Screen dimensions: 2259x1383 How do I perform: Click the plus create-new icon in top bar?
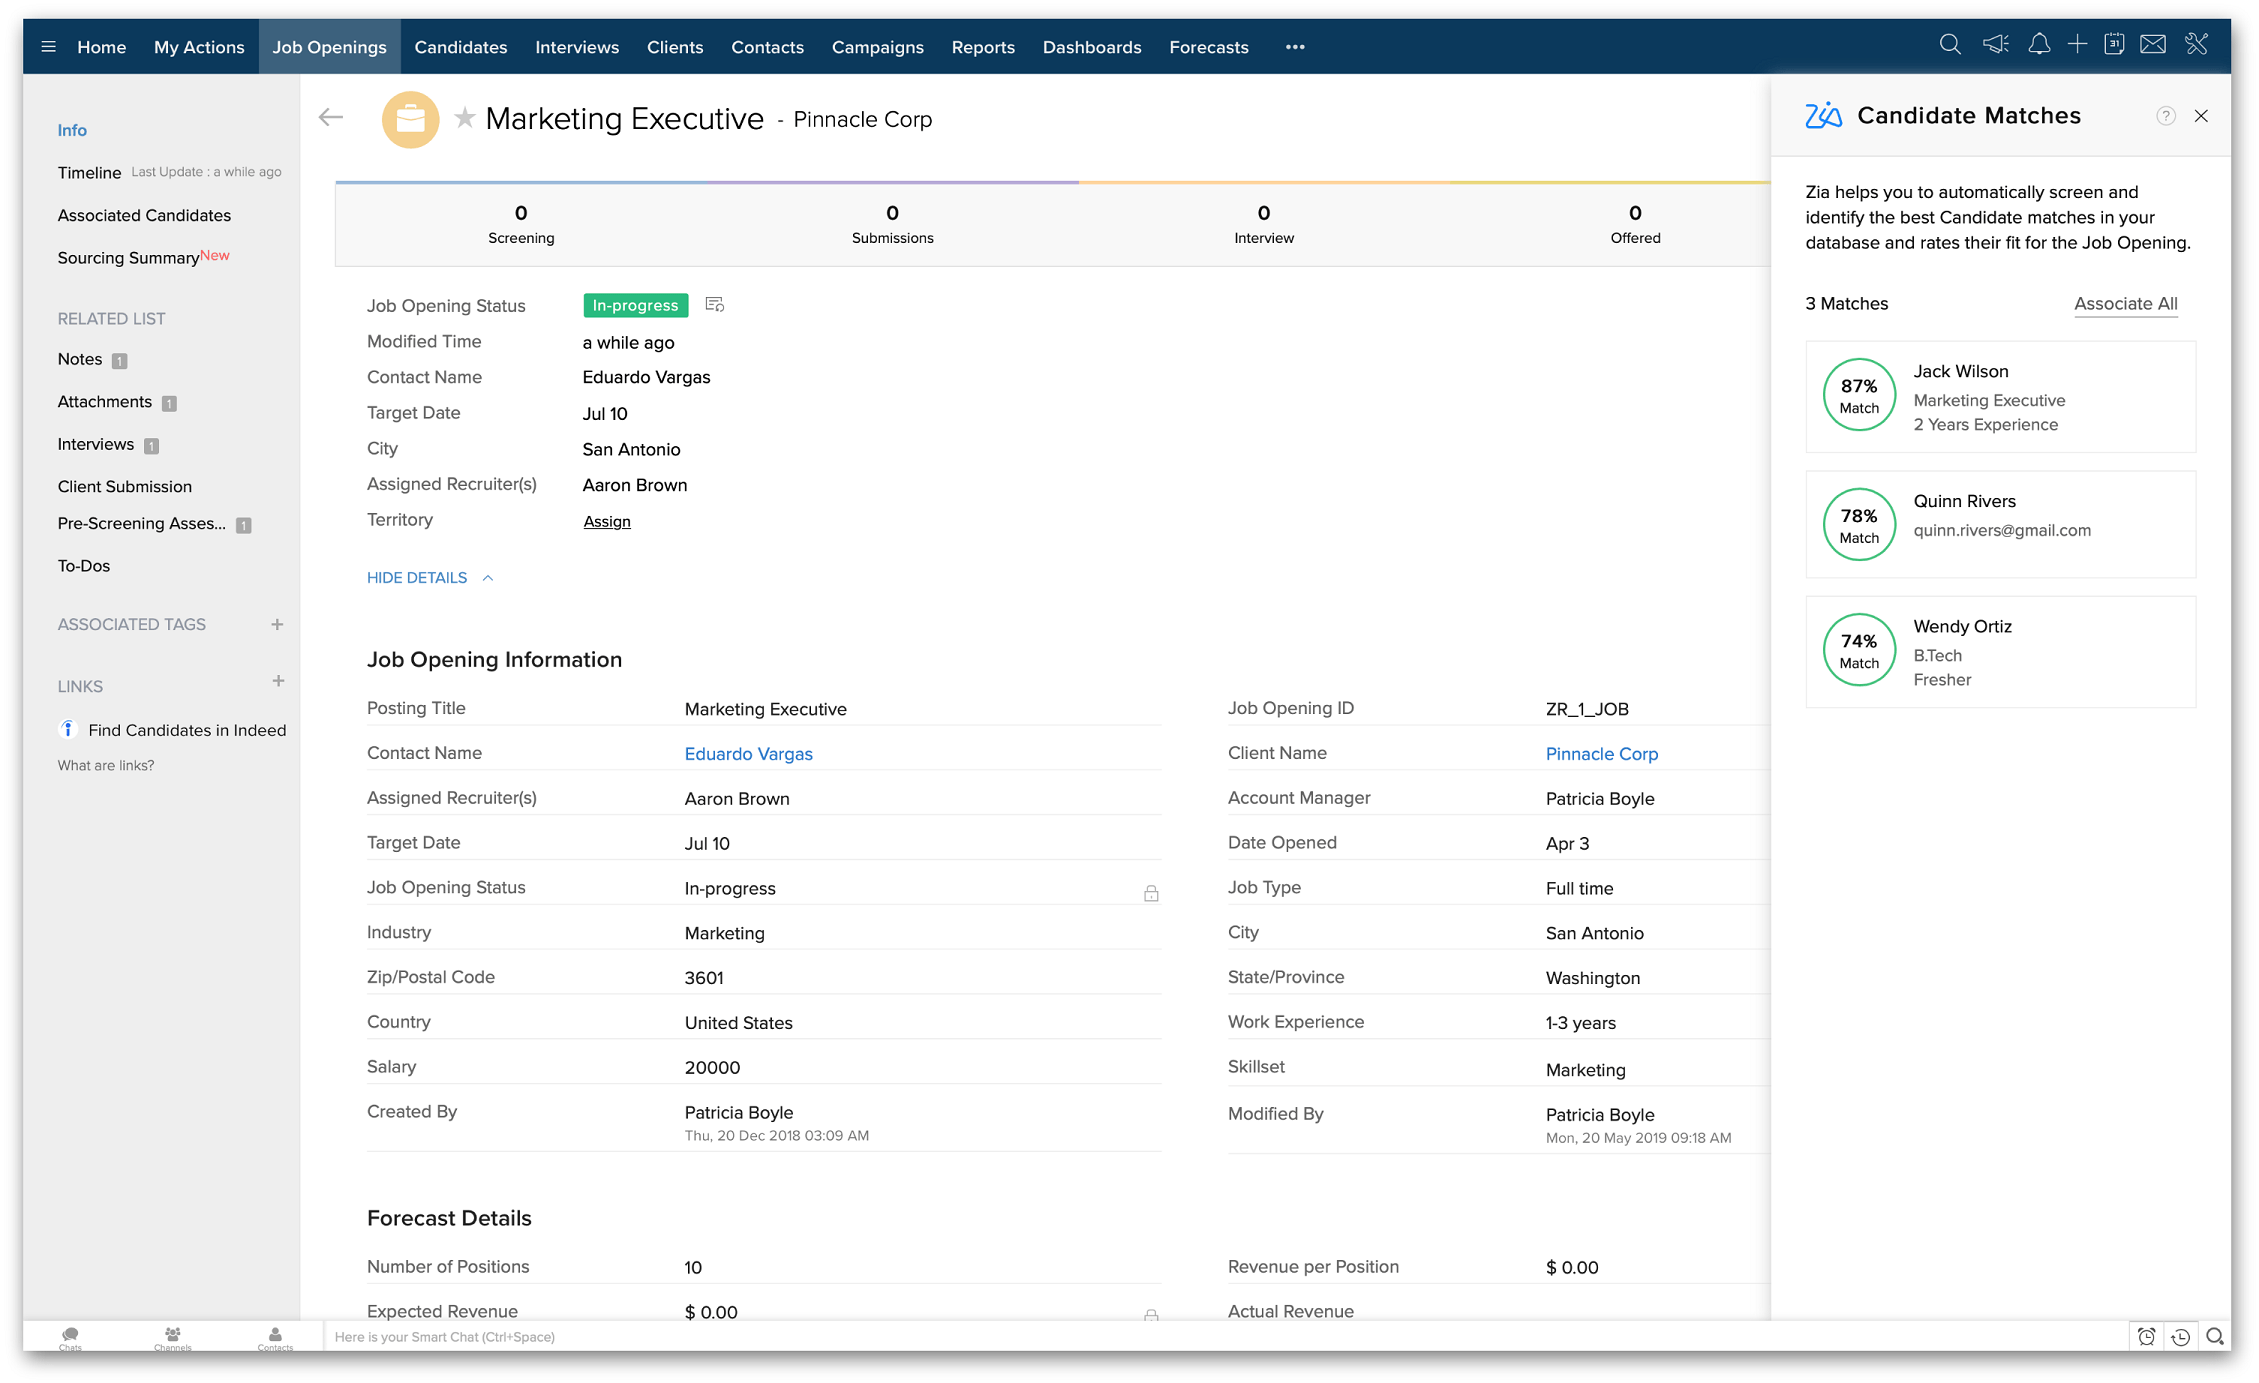pyautogui.click(x=2077, y=45)
